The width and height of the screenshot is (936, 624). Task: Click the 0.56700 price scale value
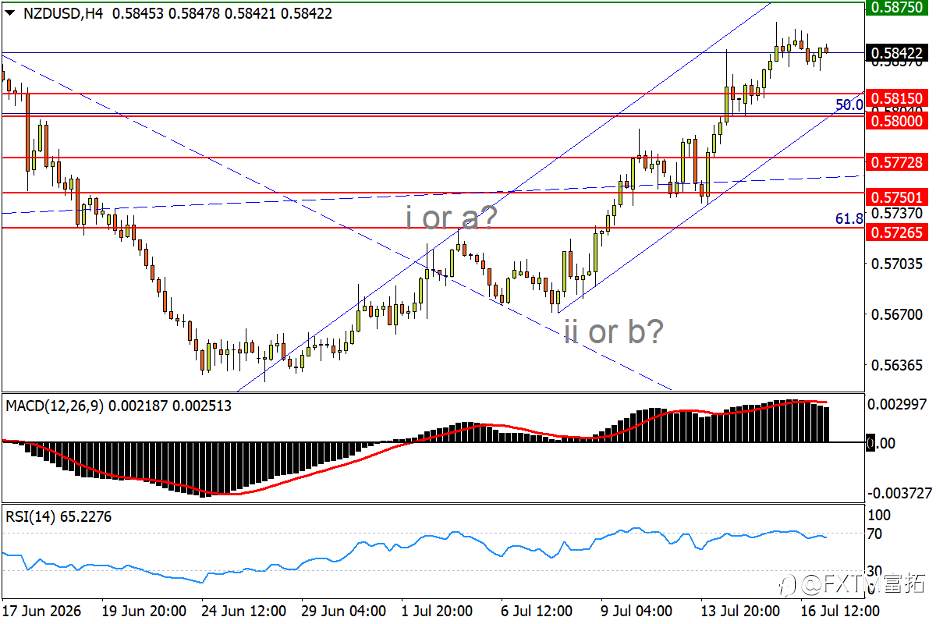pyautogui.click(x=897, y=314)
